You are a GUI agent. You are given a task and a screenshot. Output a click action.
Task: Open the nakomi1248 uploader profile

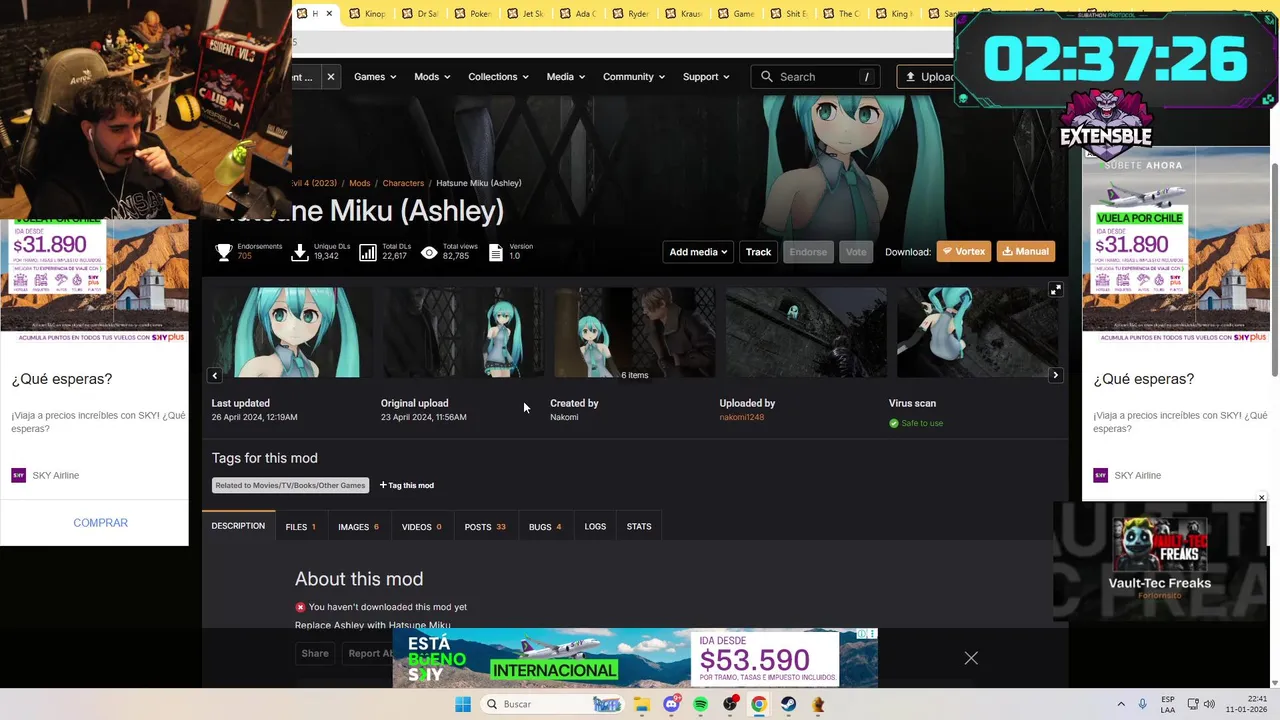coord(741,417)
